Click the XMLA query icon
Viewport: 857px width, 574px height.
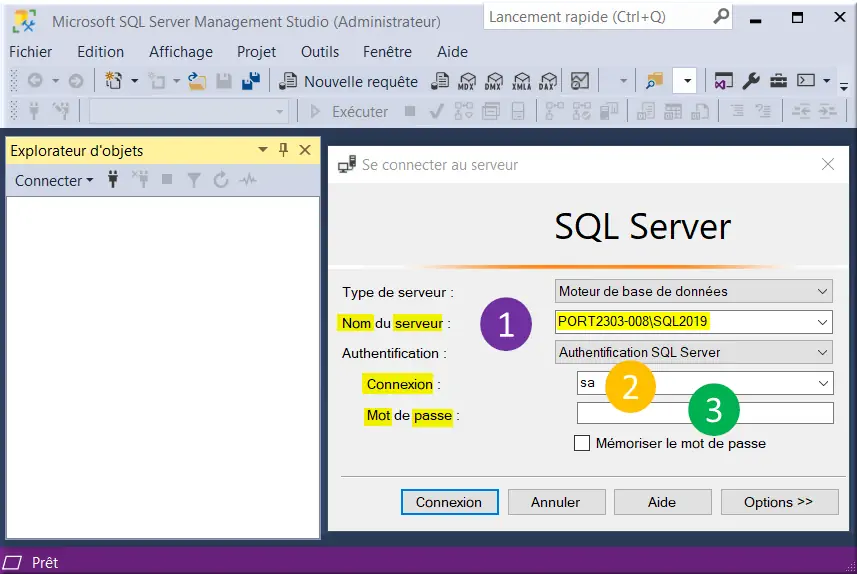coord(521,81)
